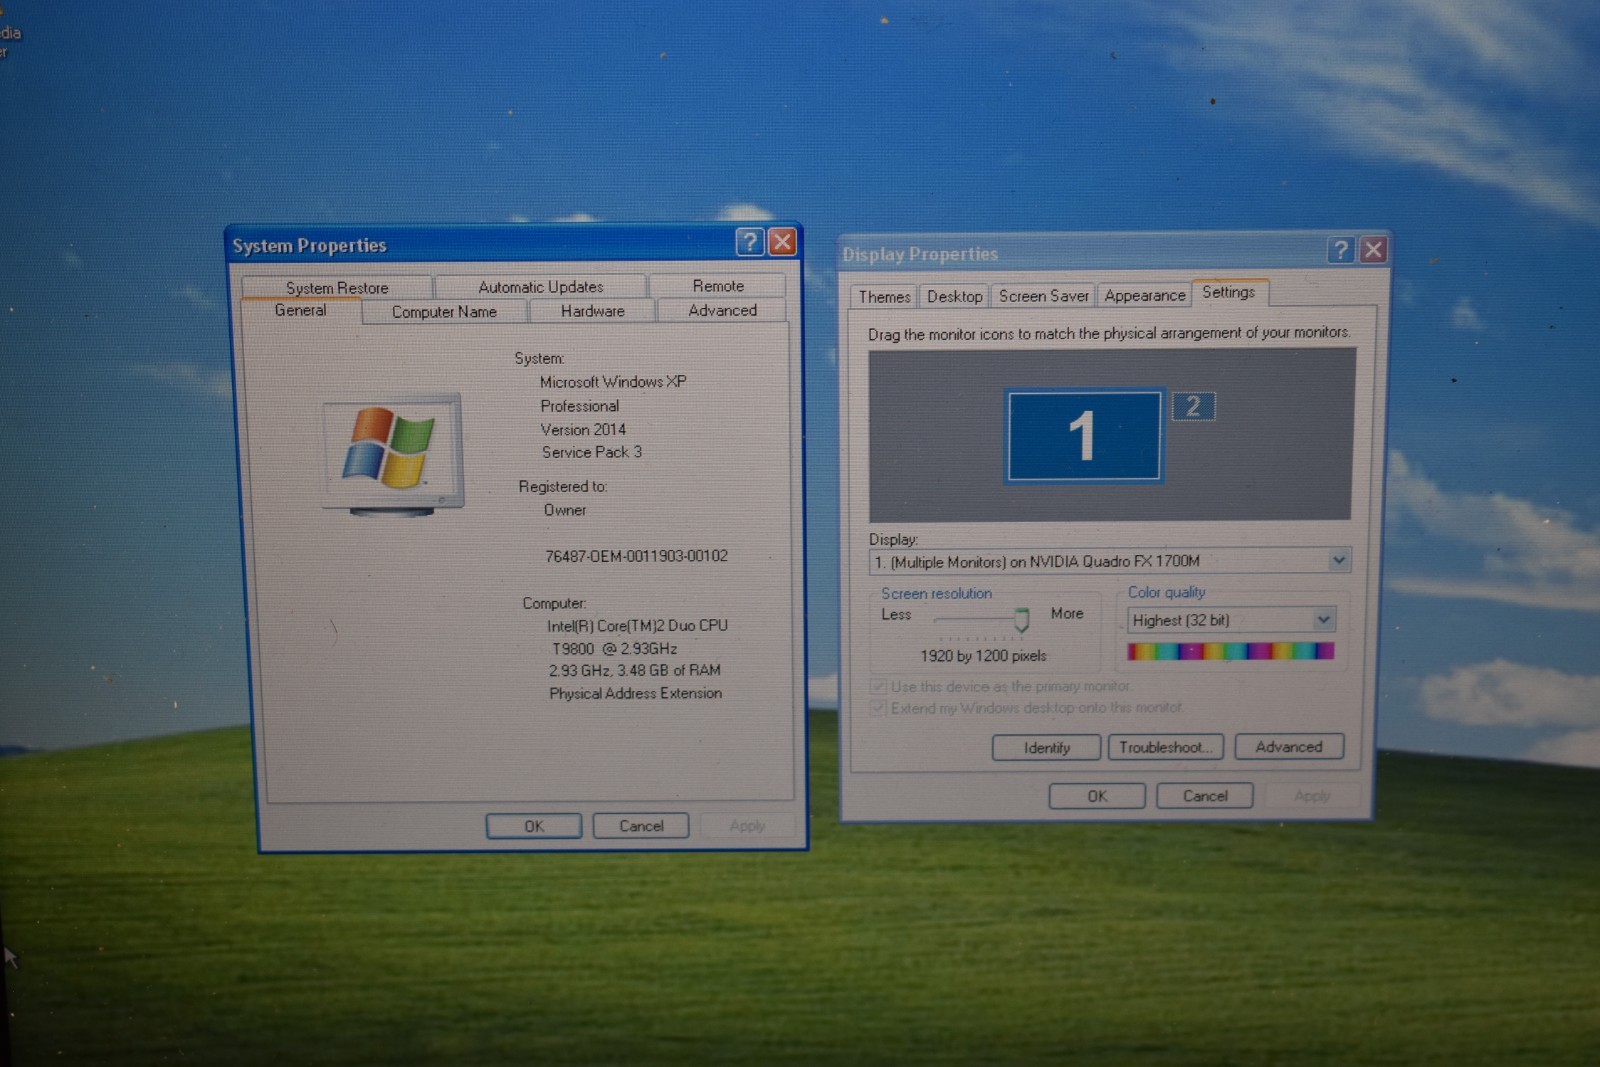Viewport: 1600px width, 1067px height.
Task: Close the System Properties window
Action: pos(782,241)
